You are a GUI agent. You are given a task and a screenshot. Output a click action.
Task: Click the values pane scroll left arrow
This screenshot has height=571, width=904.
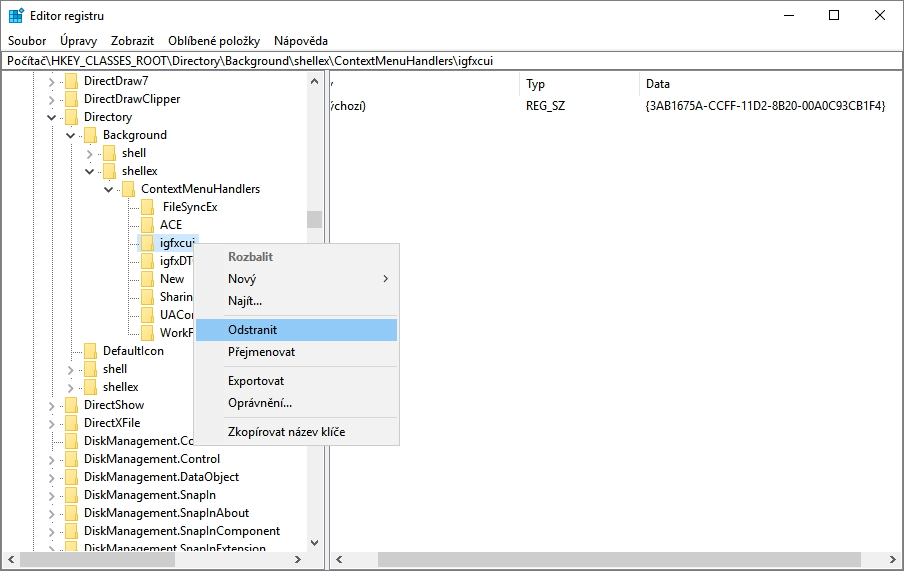click(339, 559)
